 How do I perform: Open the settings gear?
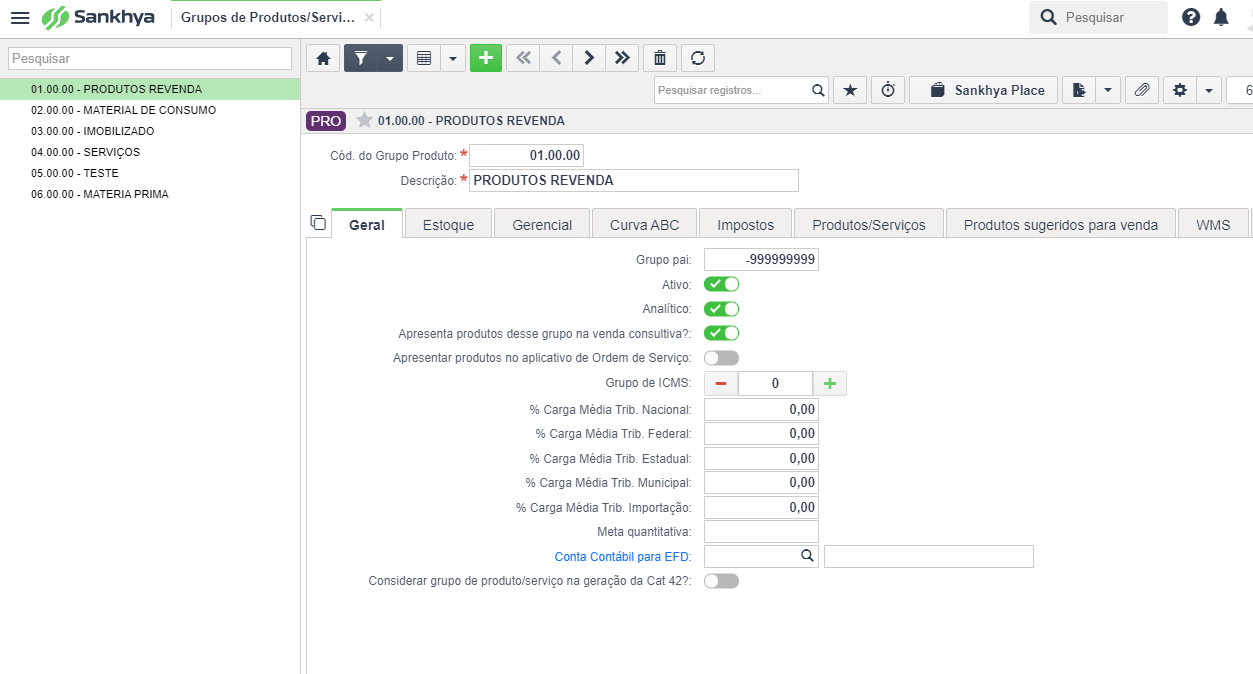1180,90
